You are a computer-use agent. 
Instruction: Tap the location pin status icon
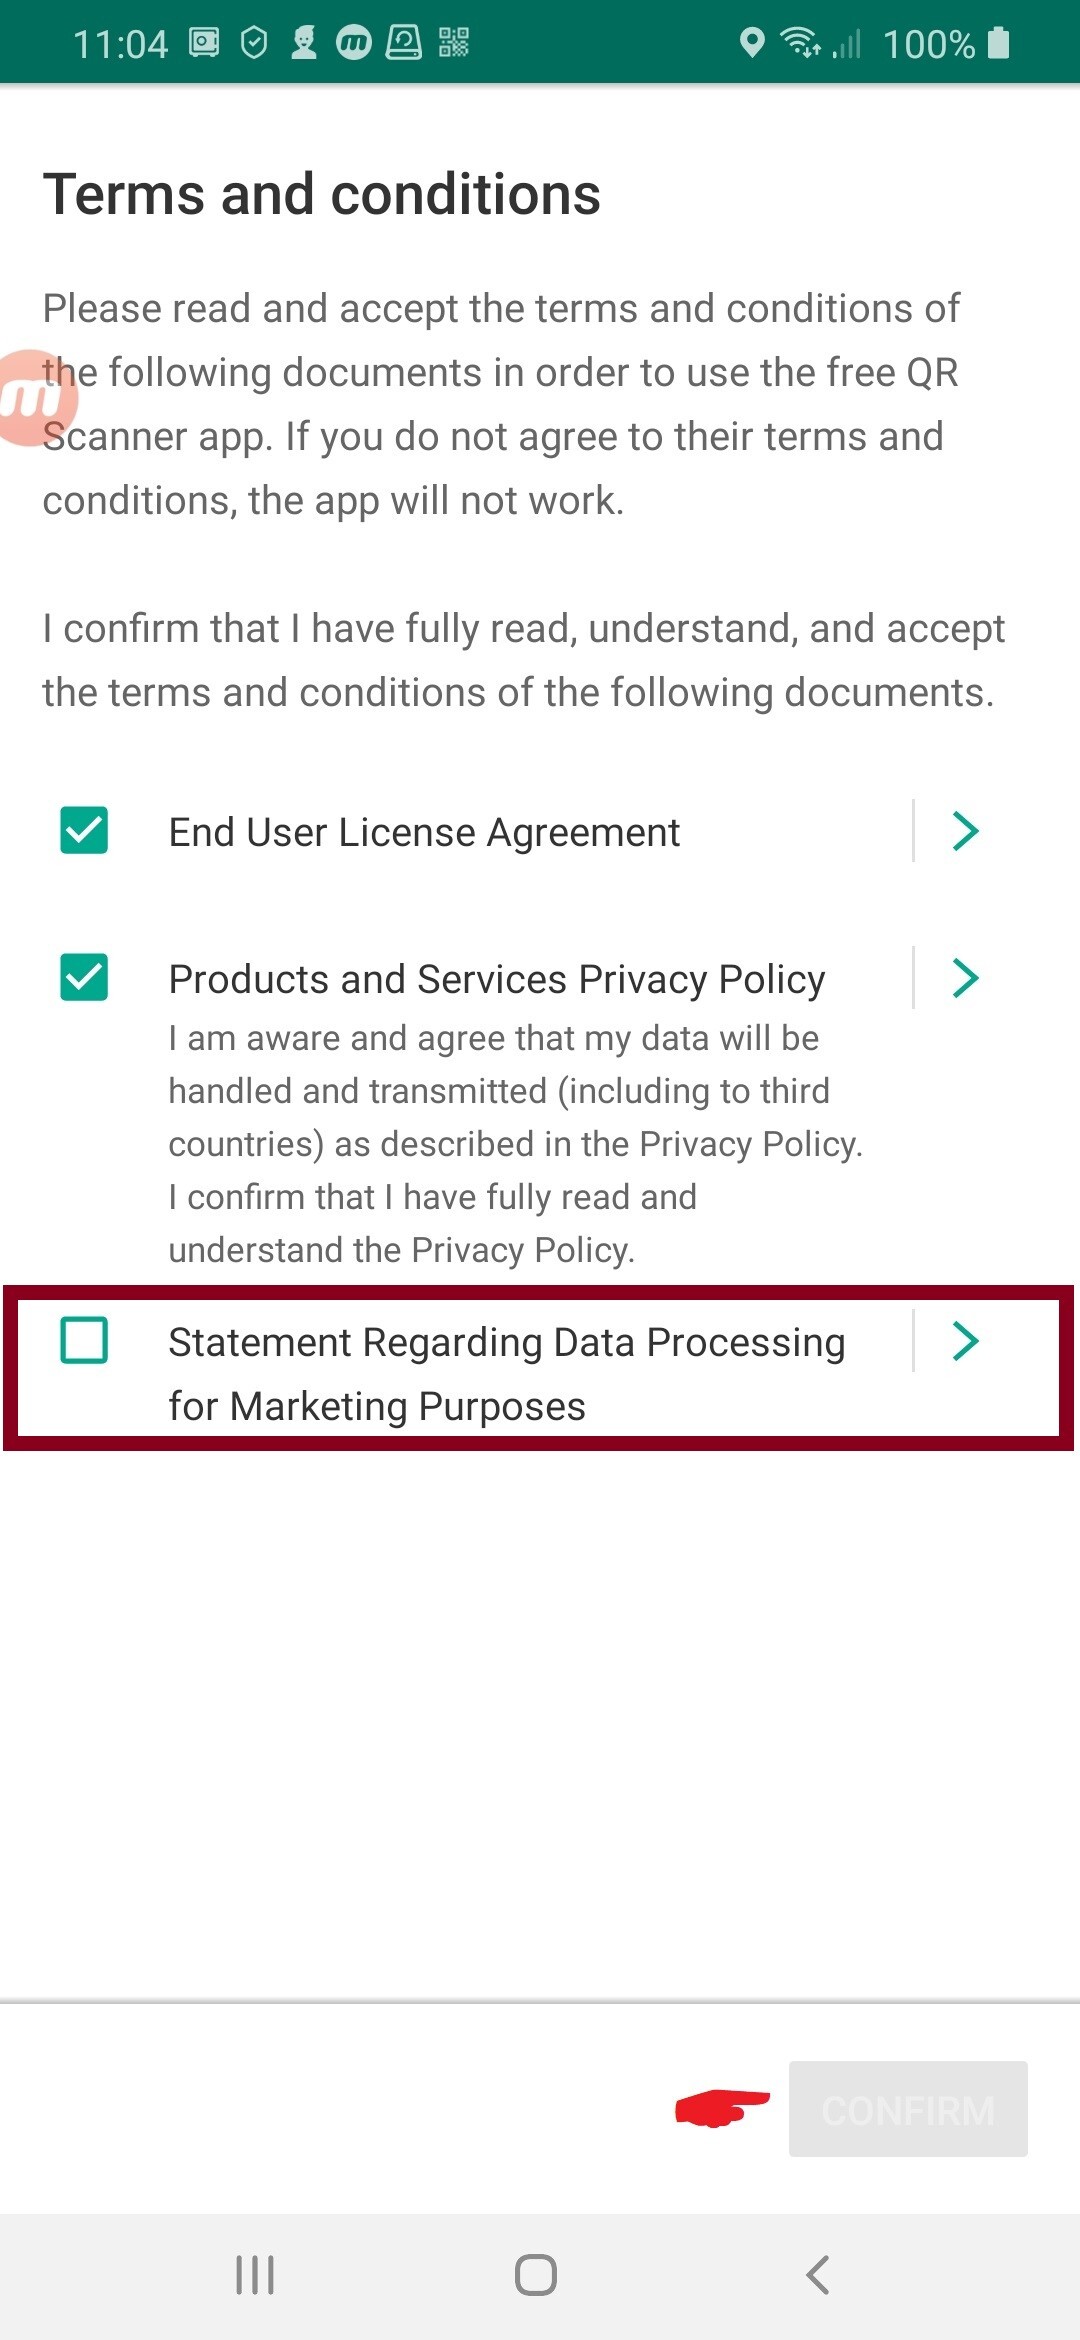click(x=752, y=43)
